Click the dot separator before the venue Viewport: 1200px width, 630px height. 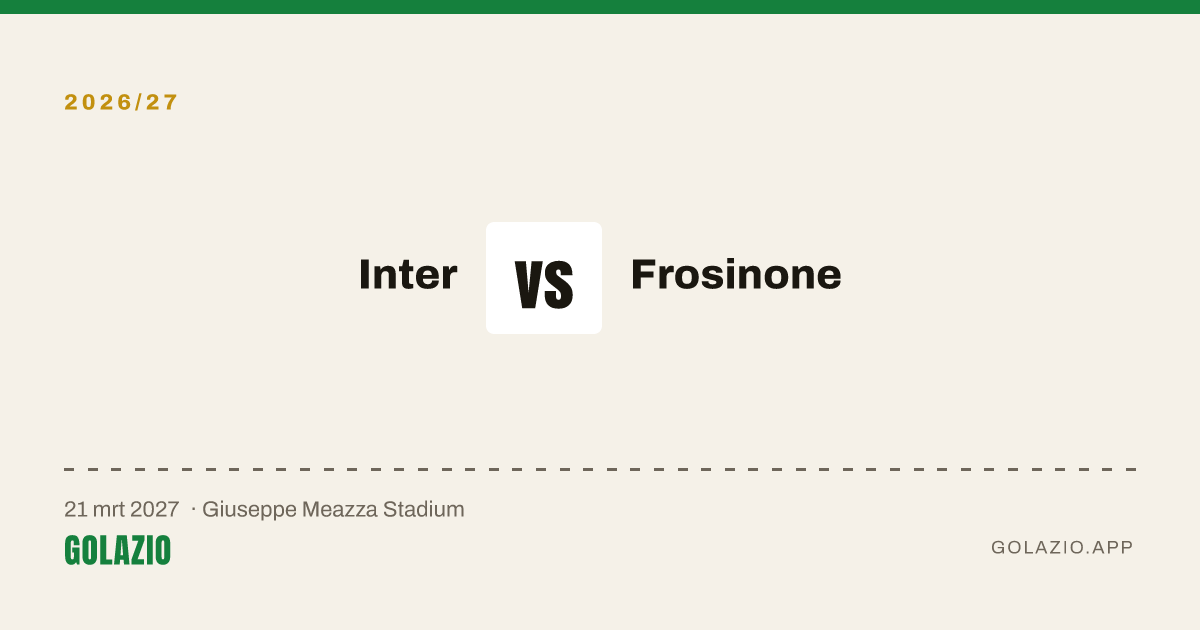coord(193,509)
